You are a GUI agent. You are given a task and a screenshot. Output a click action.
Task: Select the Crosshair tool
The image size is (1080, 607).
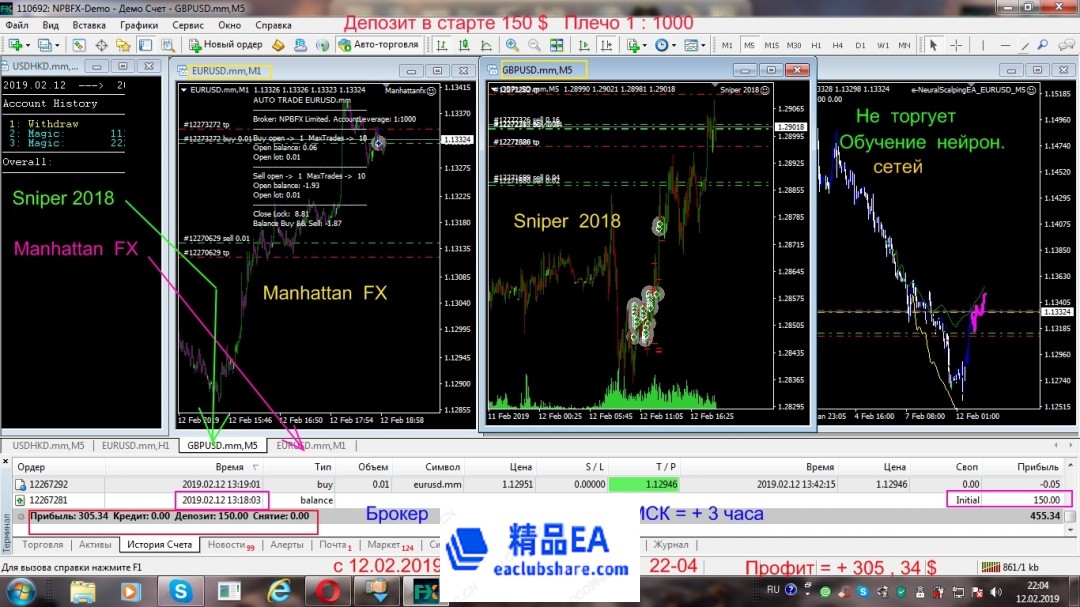[x=956, y=45]
